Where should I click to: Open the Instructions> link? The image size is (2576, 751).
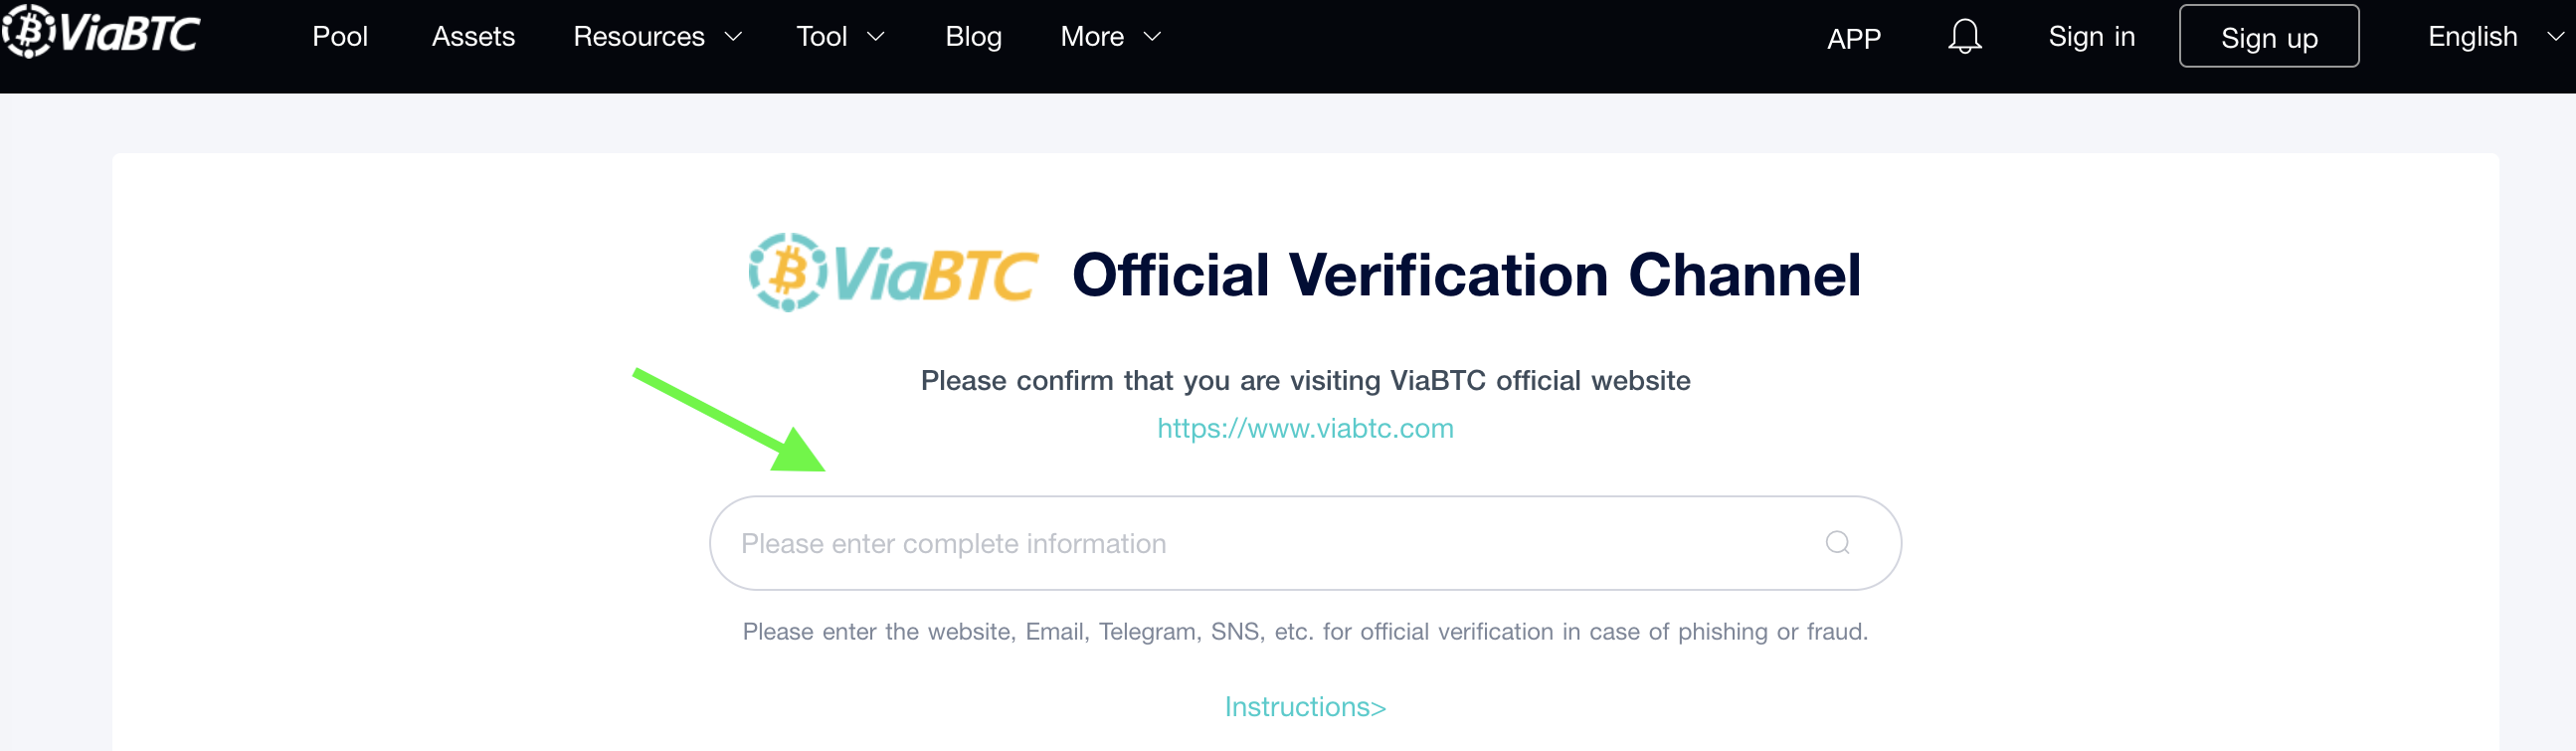coord(1305,706)
